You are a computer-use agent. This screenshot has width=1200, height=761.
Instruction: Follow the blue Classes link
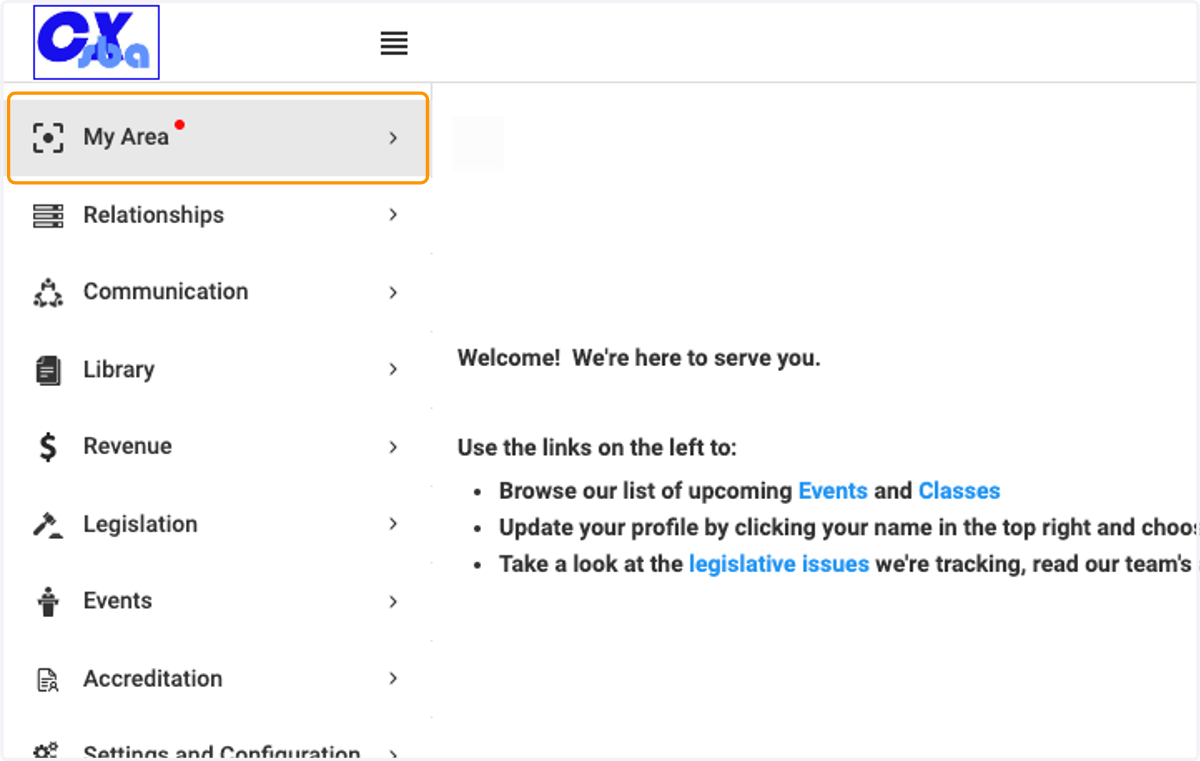(960, 491)
